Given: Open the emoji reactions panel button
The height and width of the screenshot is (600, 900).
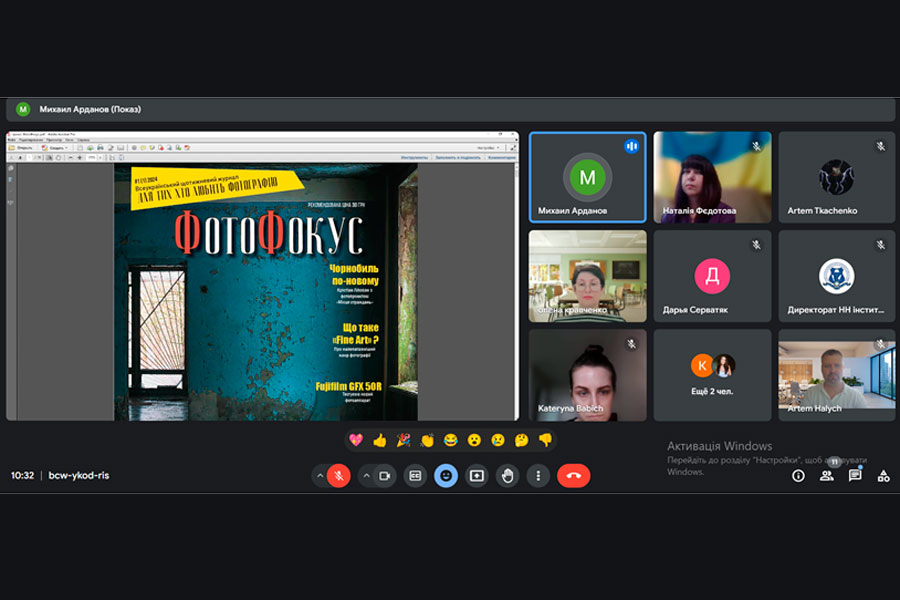Looking at the screenshot, I should 446,476.
